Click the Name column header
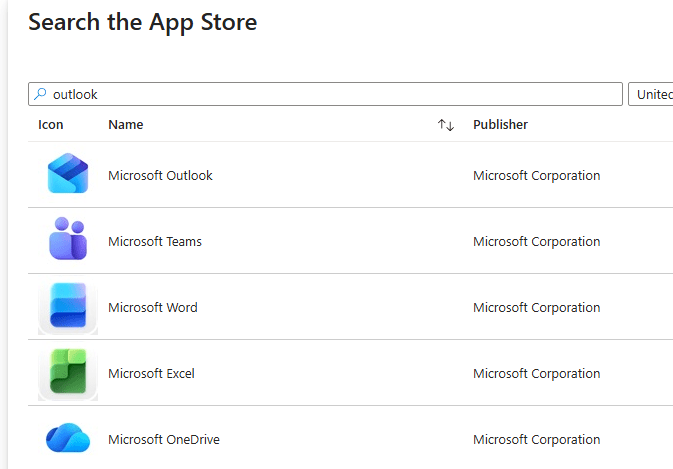 point(126,125)
